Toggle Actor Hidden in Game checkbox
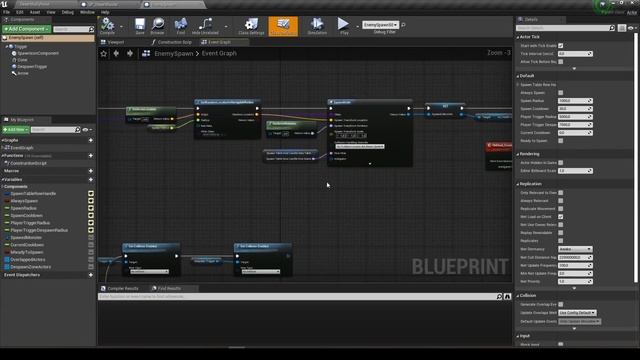640x360 pixels. tap(560, 163)
